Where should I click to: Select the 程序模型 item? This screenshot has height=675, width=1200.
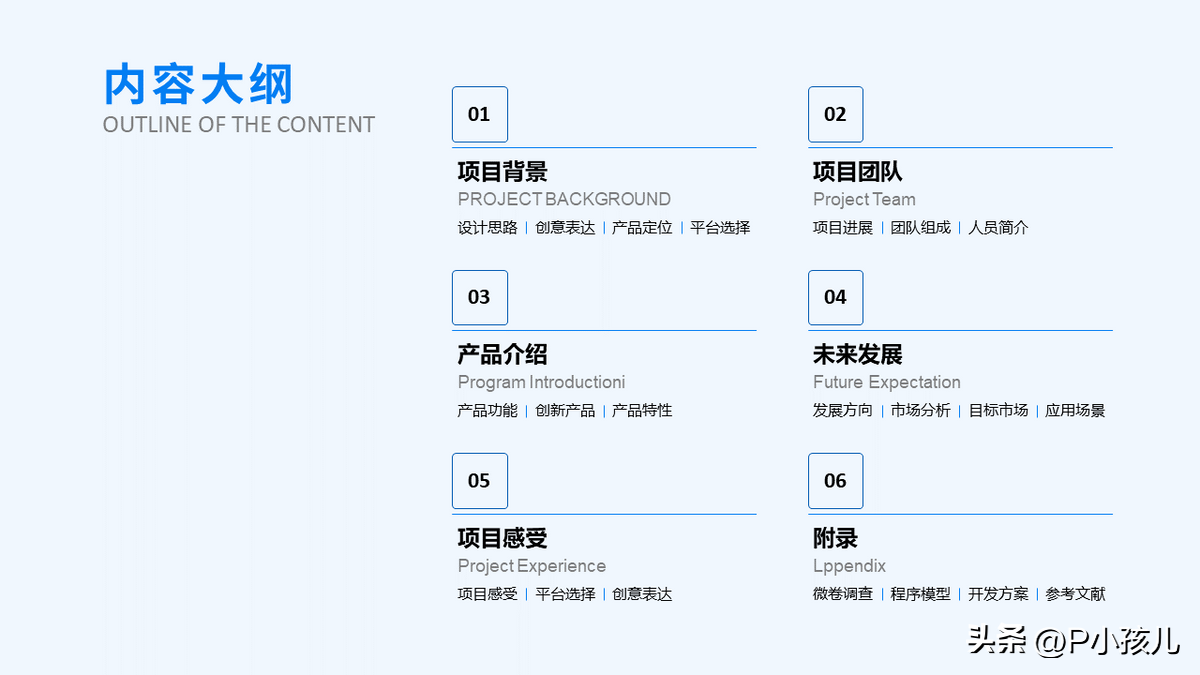(x=921, y=594)
